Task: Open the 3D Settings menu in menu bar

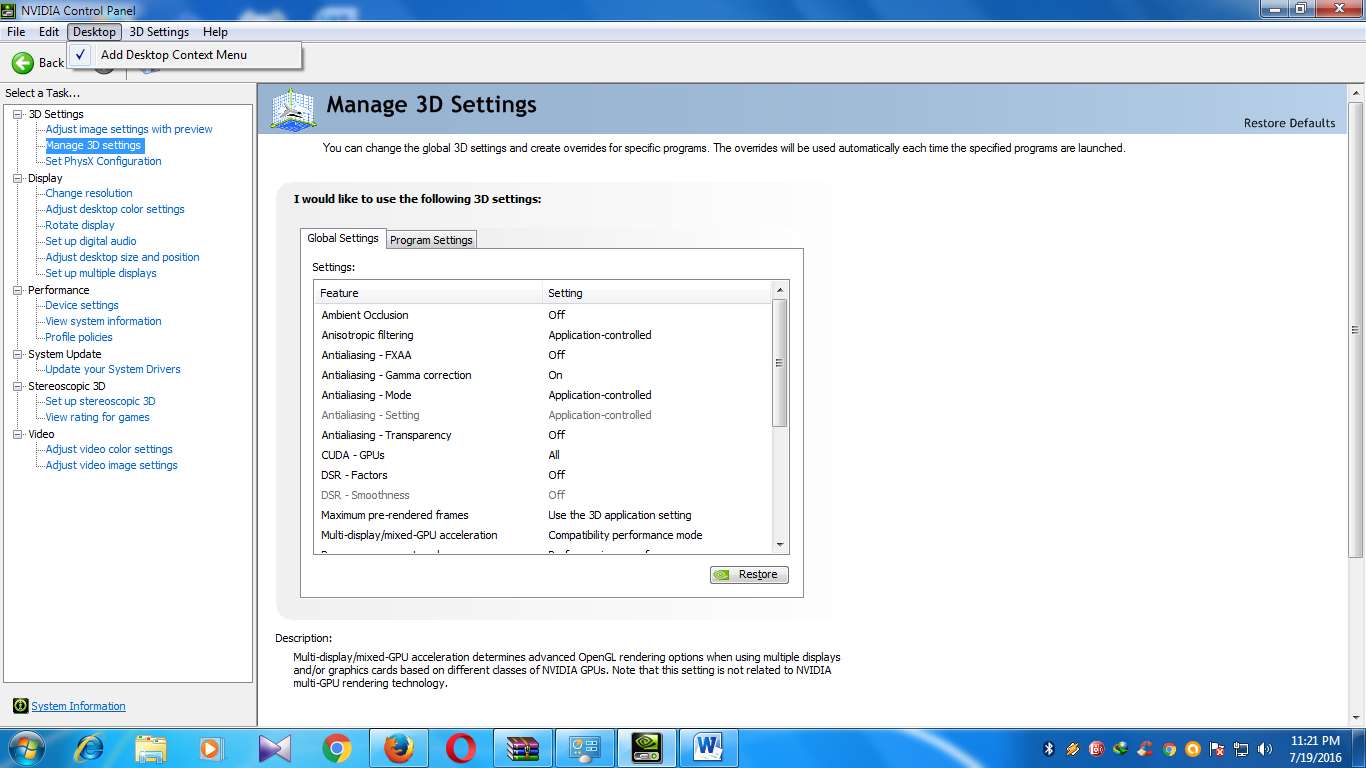Action: click(x=159, y=32)
